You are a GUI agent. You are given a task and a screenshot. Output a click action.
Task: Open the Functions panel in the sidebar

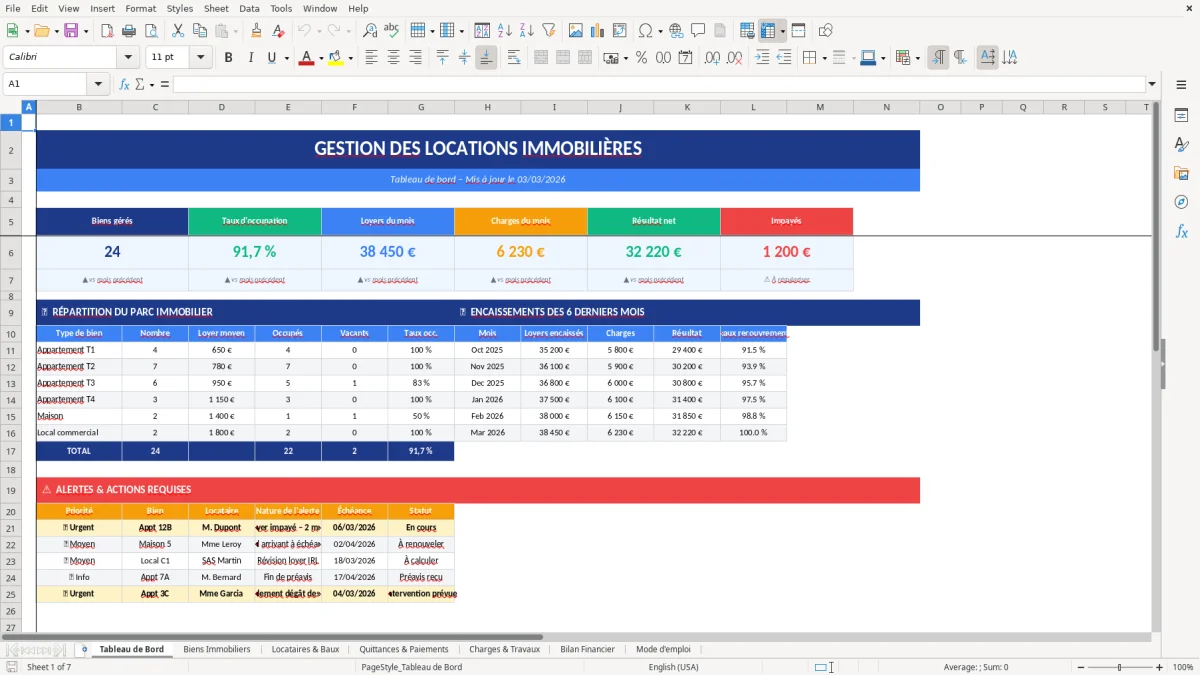[x=1183, y=231]
